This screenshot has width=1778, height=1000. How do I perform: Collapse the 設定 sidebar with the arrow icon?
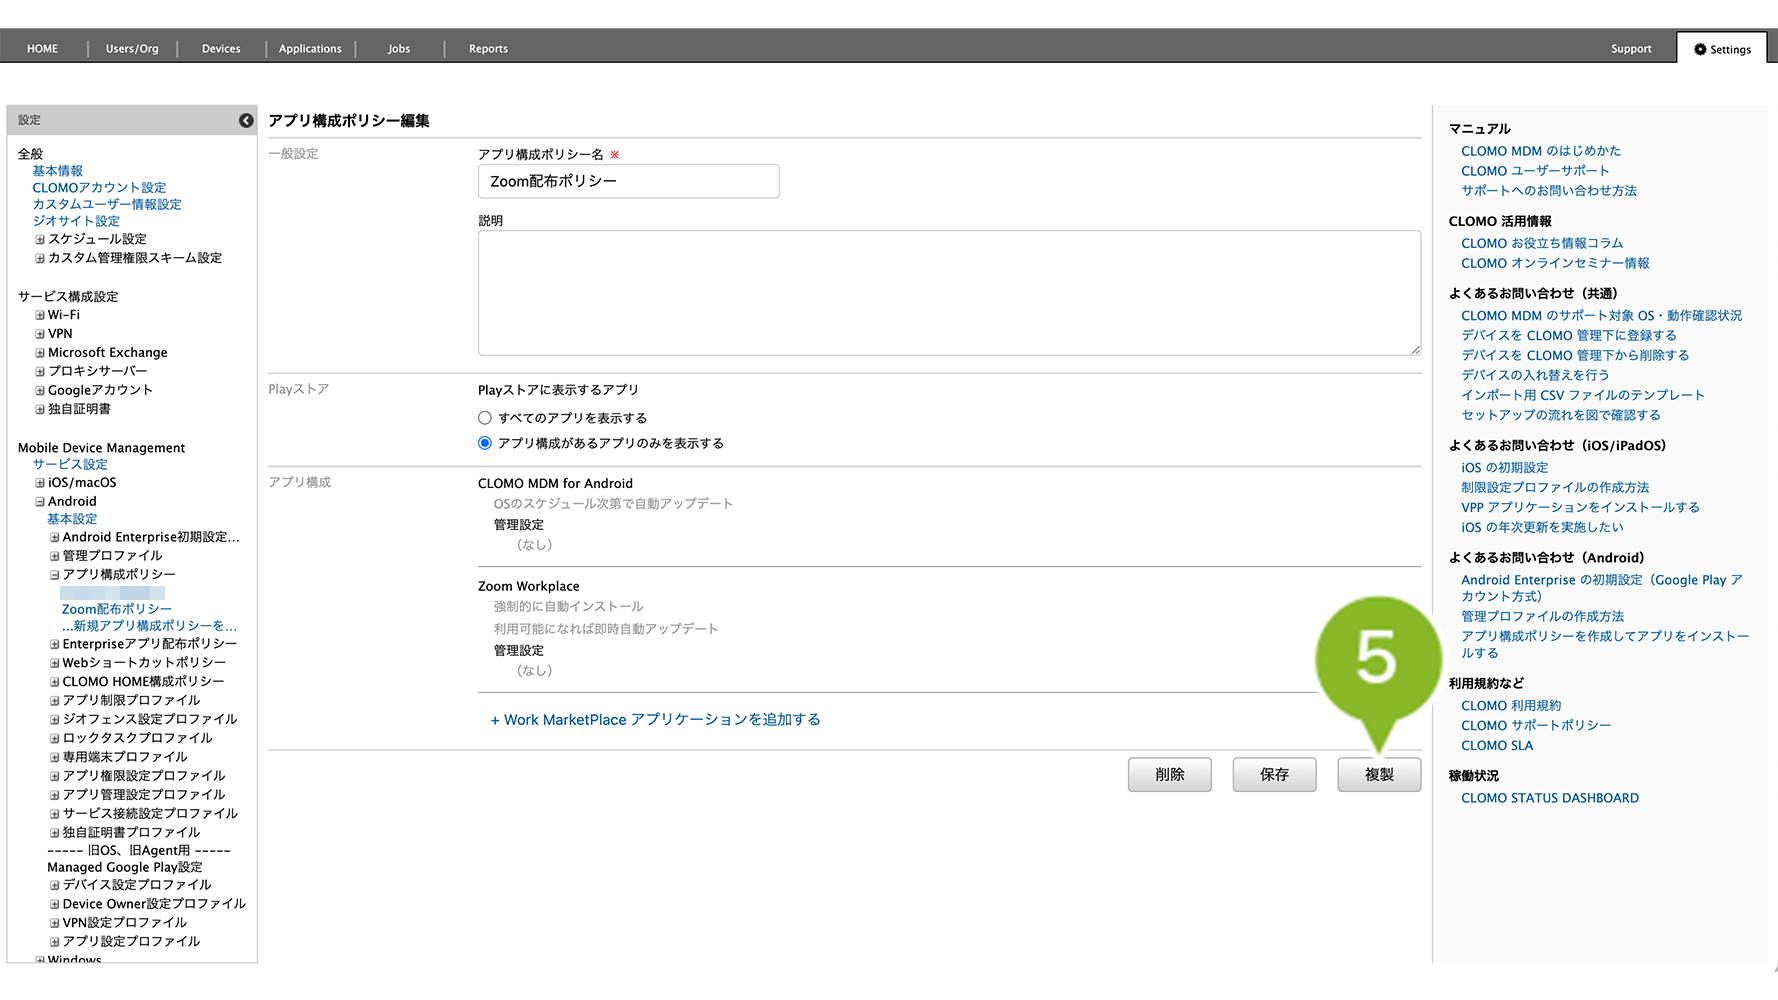(246, 120)
